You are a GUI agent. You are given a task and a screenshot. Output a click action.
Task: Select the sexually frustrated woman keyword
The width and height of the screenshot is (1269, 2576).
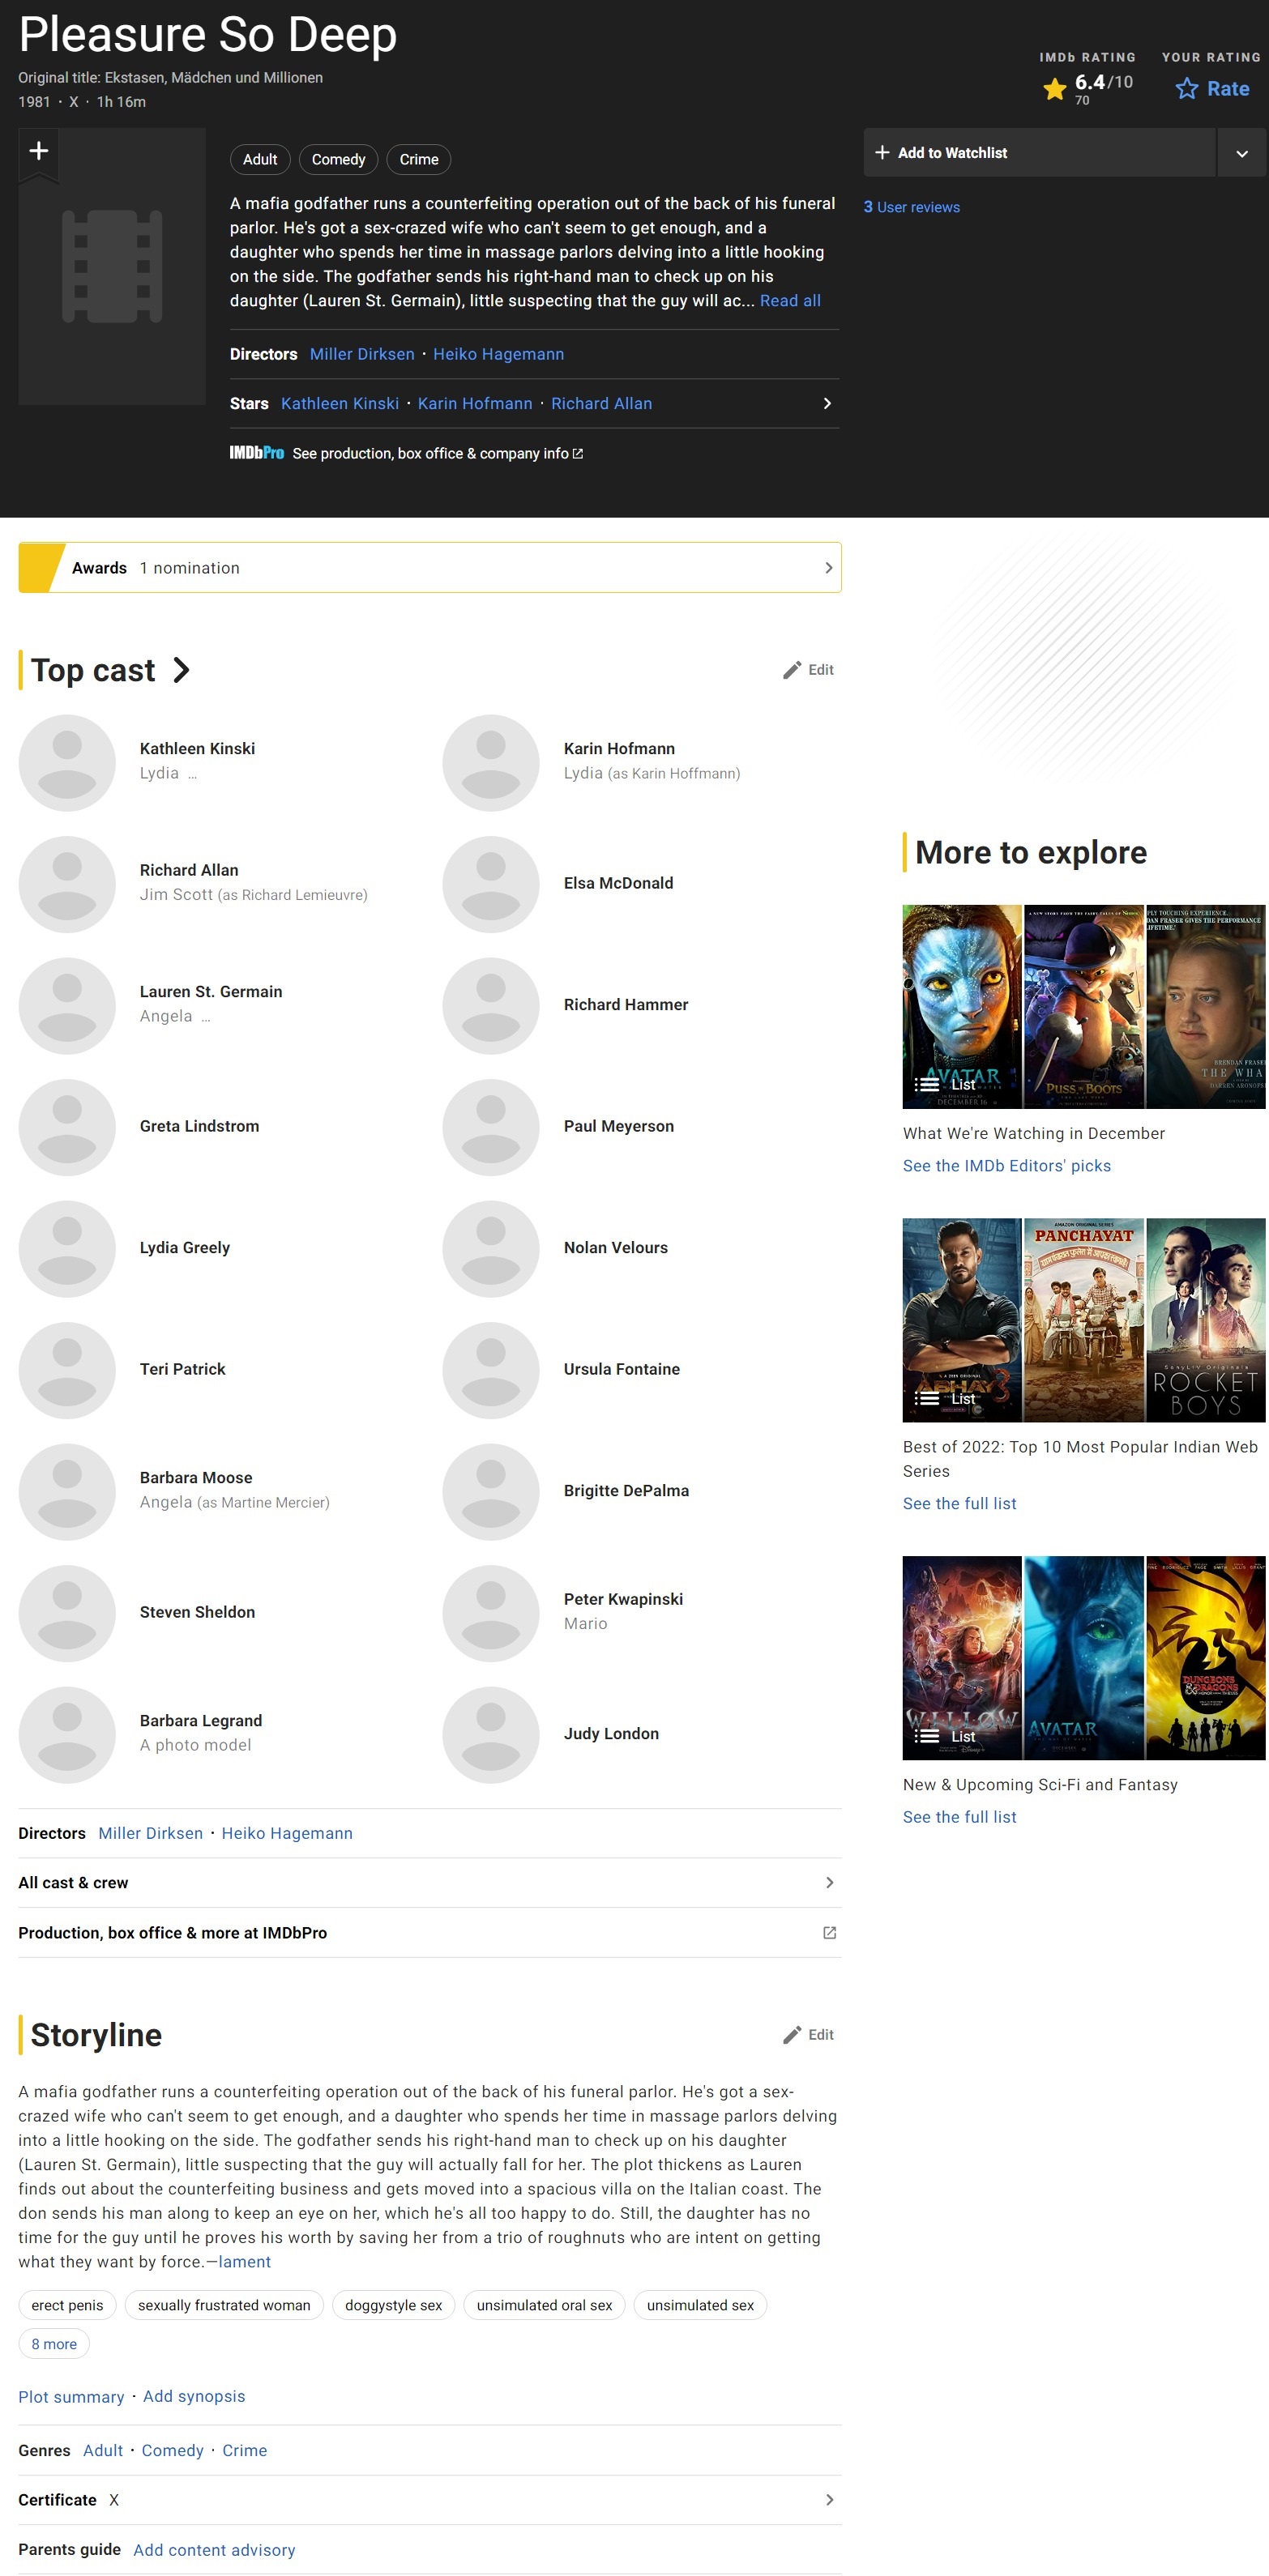(x=224, y=2305)
